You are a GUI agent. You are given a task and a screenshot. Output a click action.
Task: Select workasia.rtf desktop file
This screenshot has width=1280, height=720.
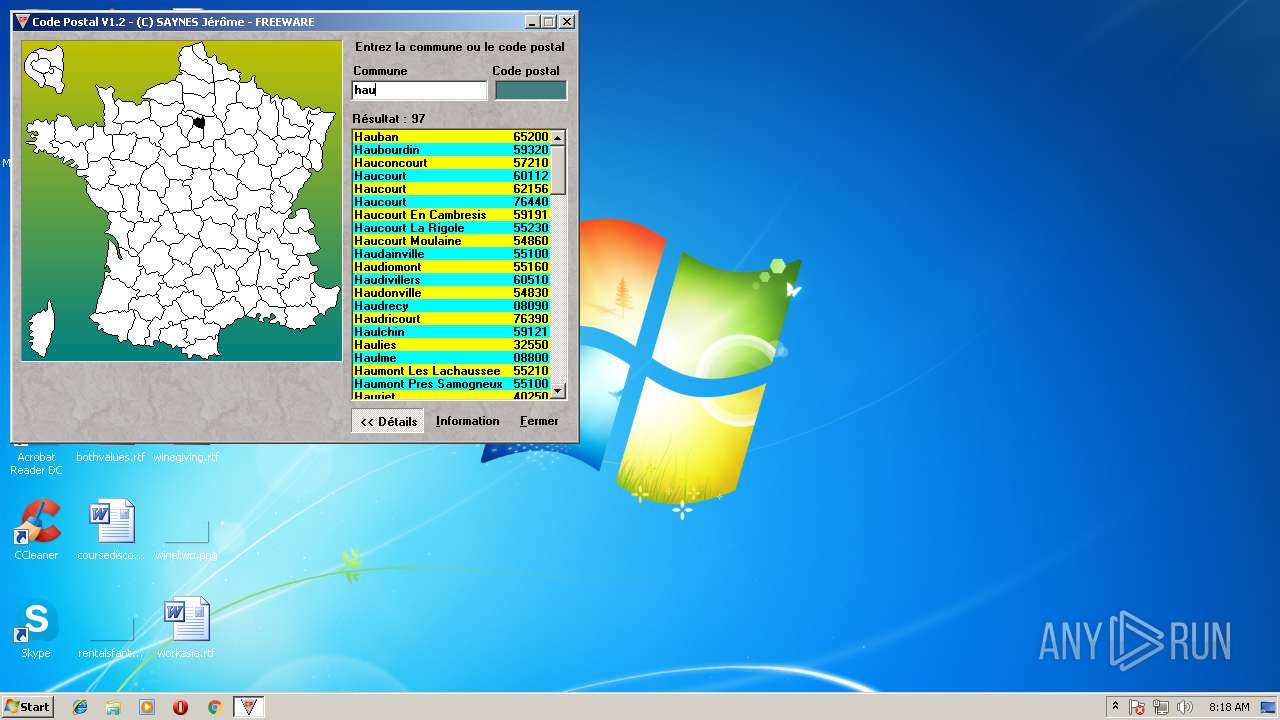point(187,628)
